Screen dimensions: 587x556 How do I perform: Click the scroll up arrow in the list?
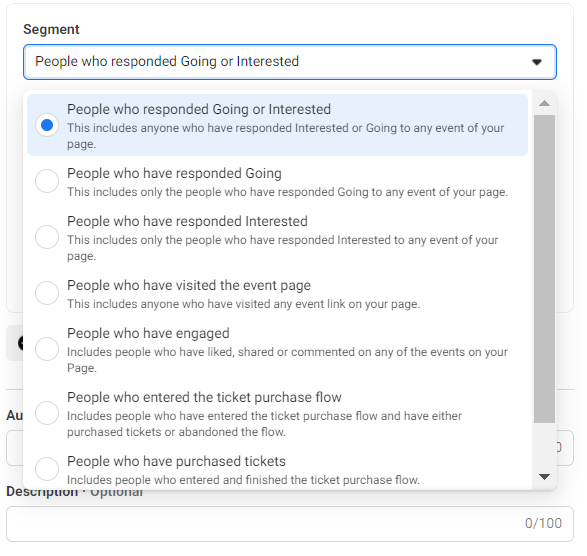544,103
